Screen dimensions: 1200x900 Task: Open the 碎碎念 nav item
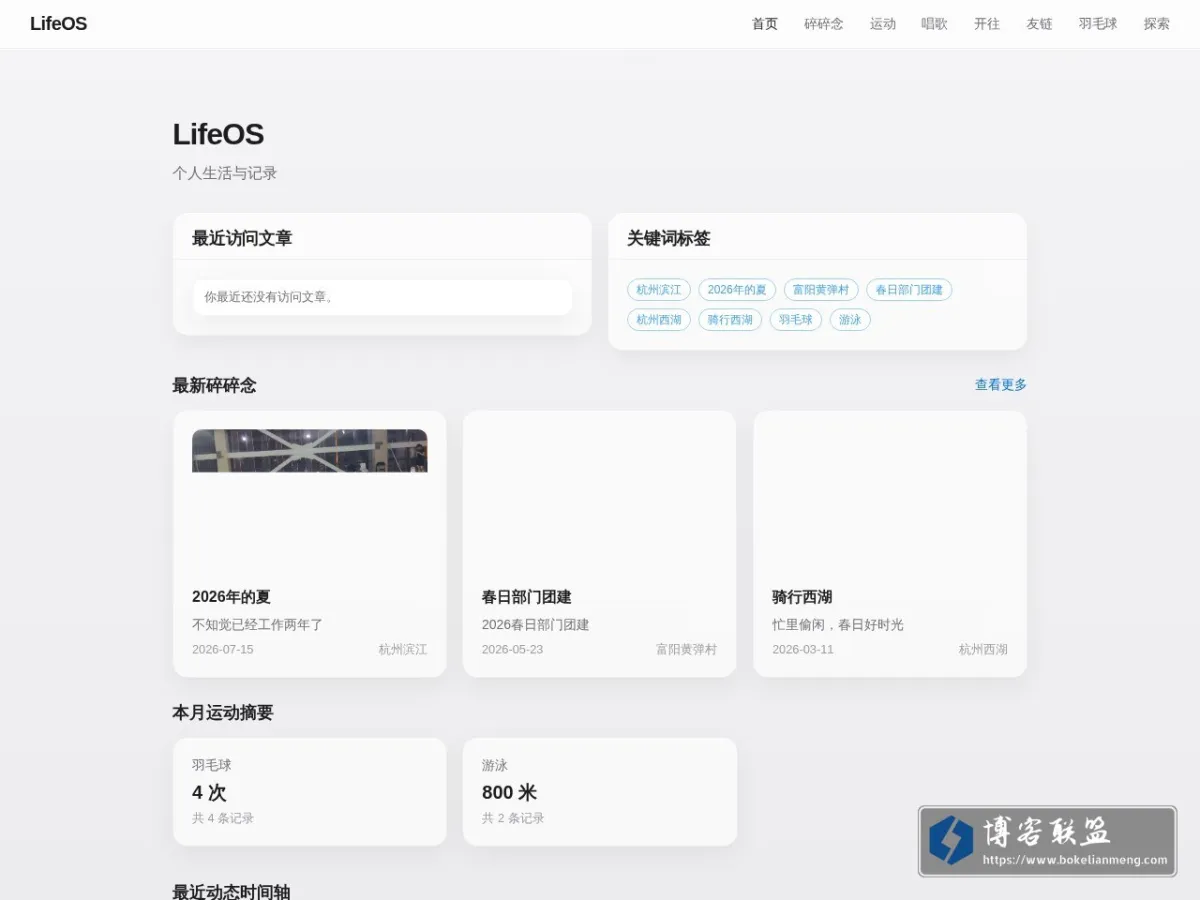tap(824, 24)
